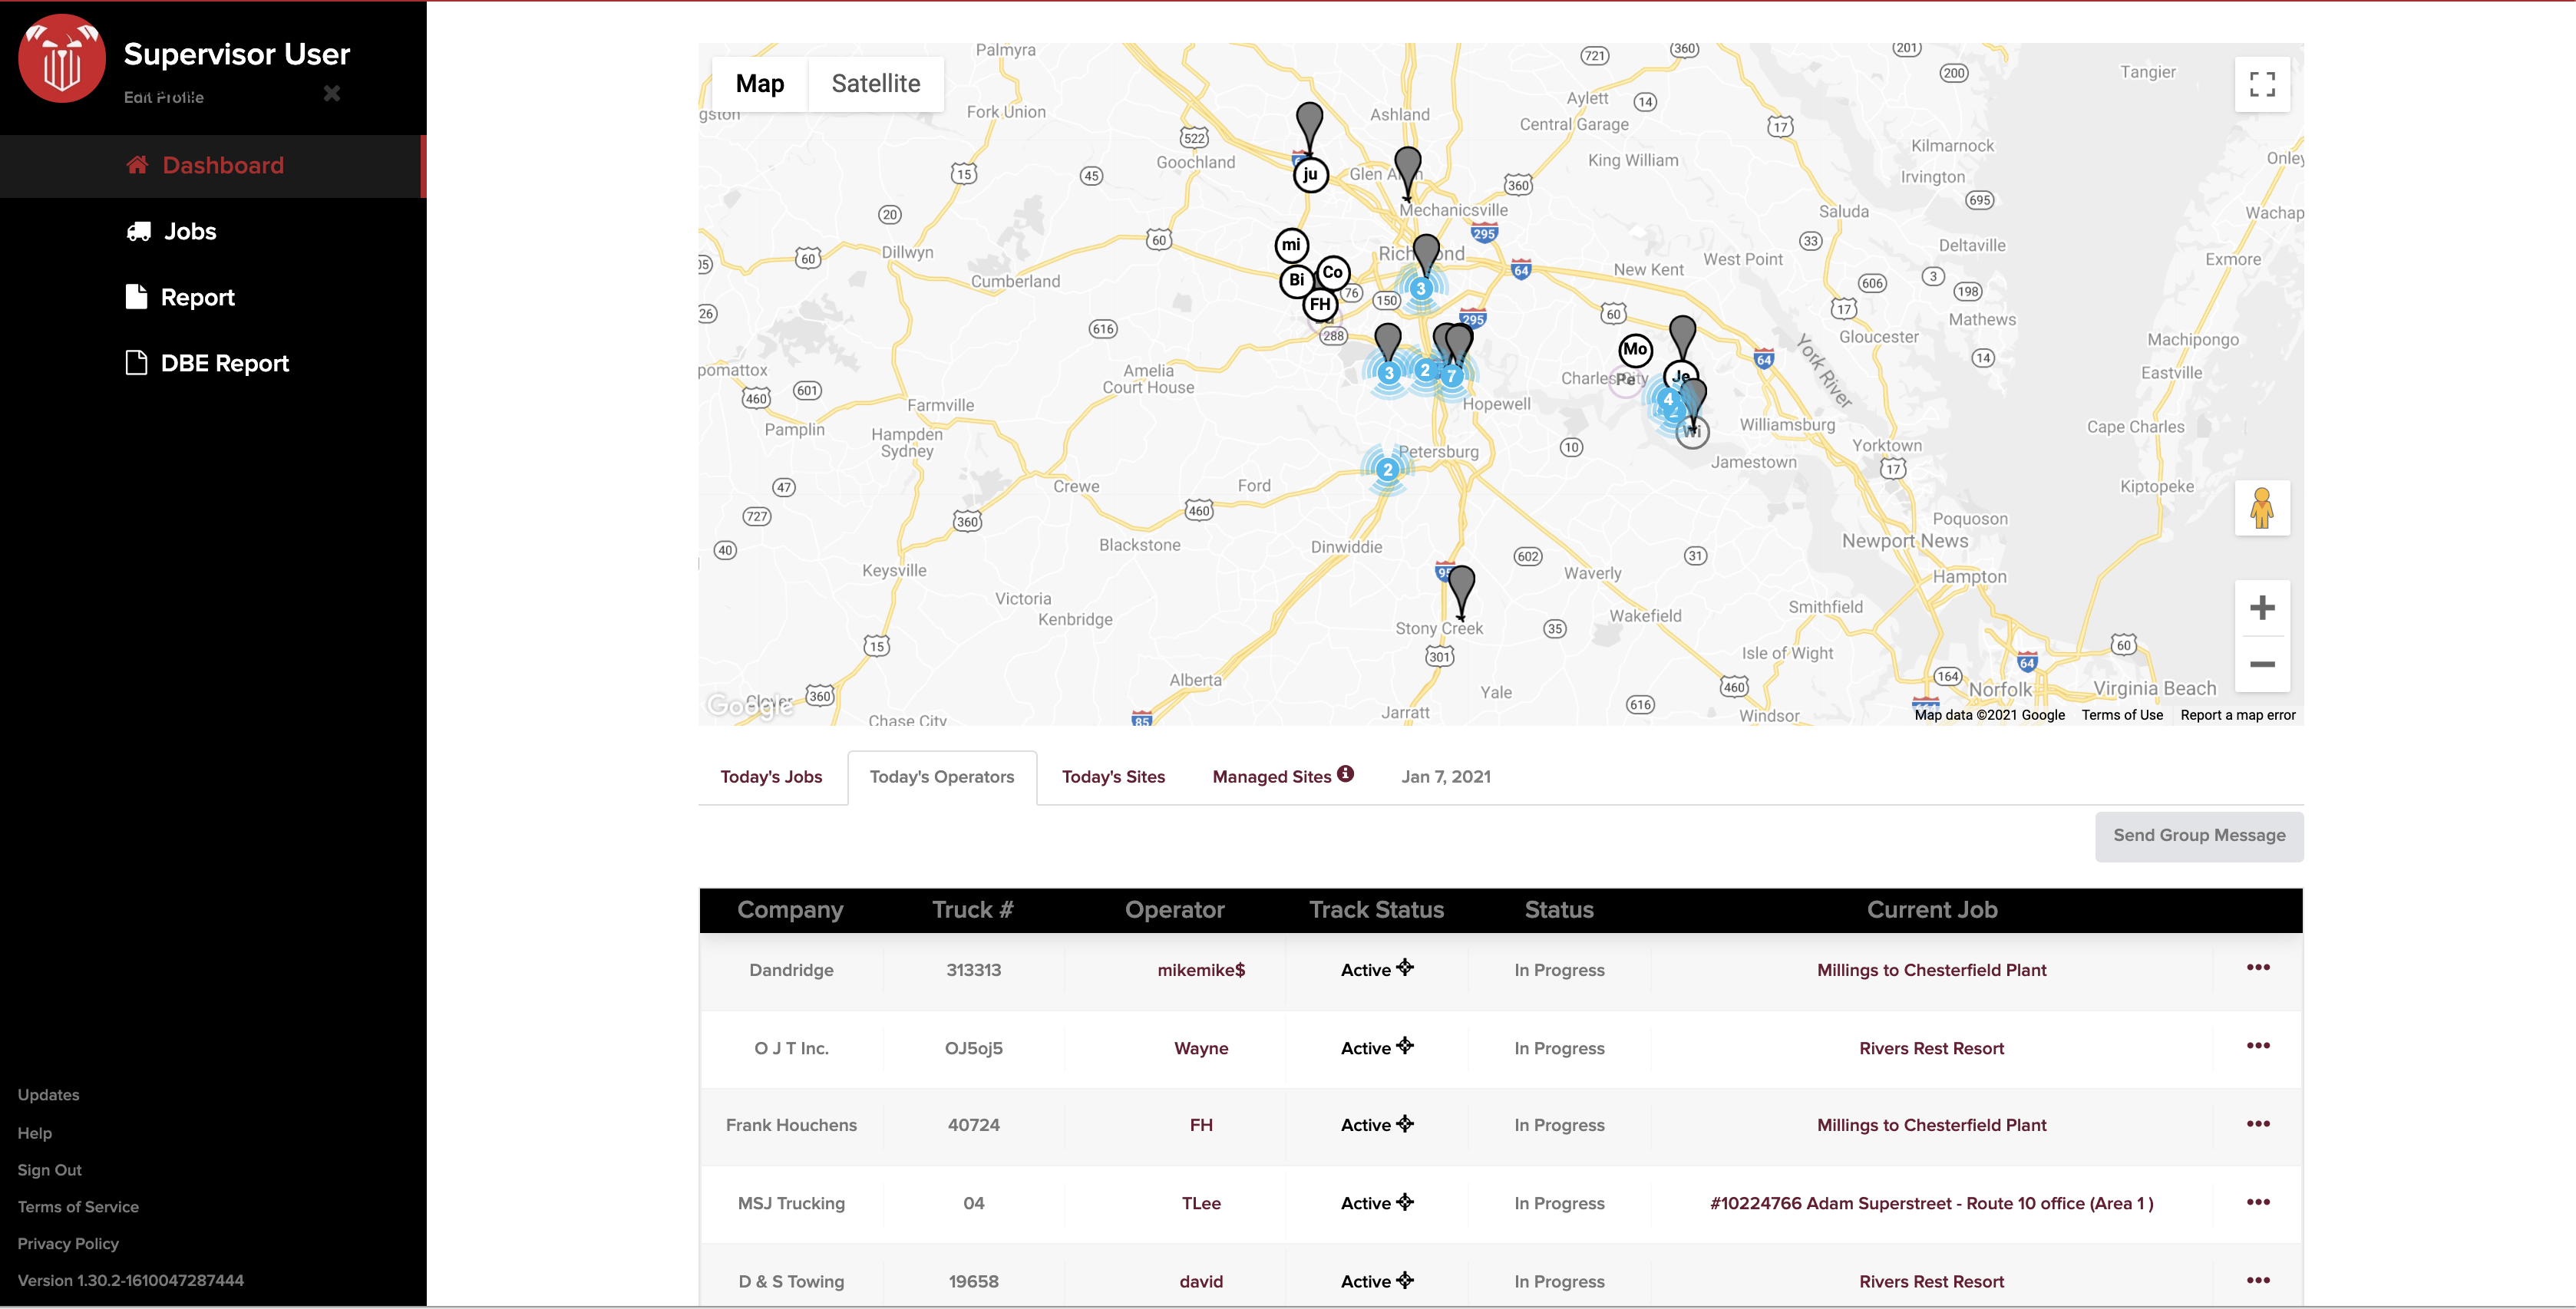The width and height of the screenshot is (2576, 1309).
Task: Open Managed Sites info icon
Action: 1346,774
